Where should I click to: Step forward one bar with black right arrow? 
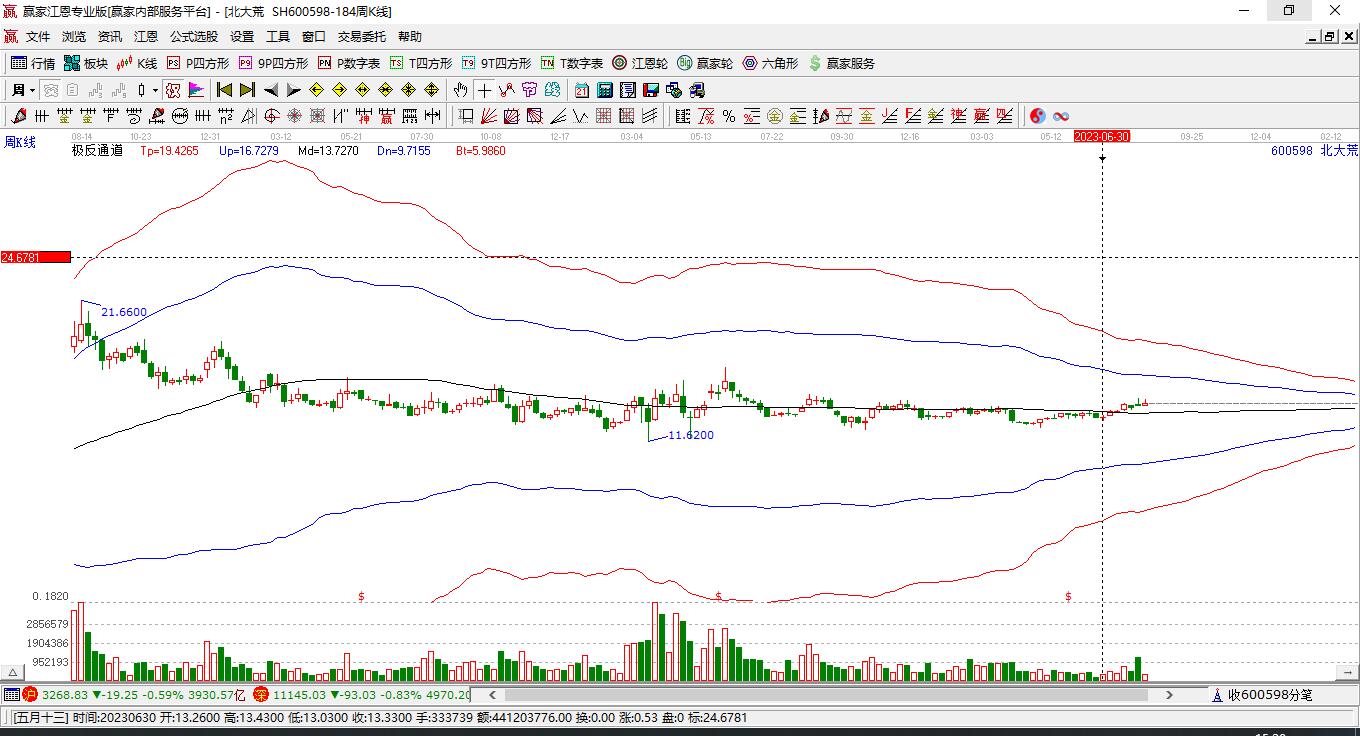293,90
